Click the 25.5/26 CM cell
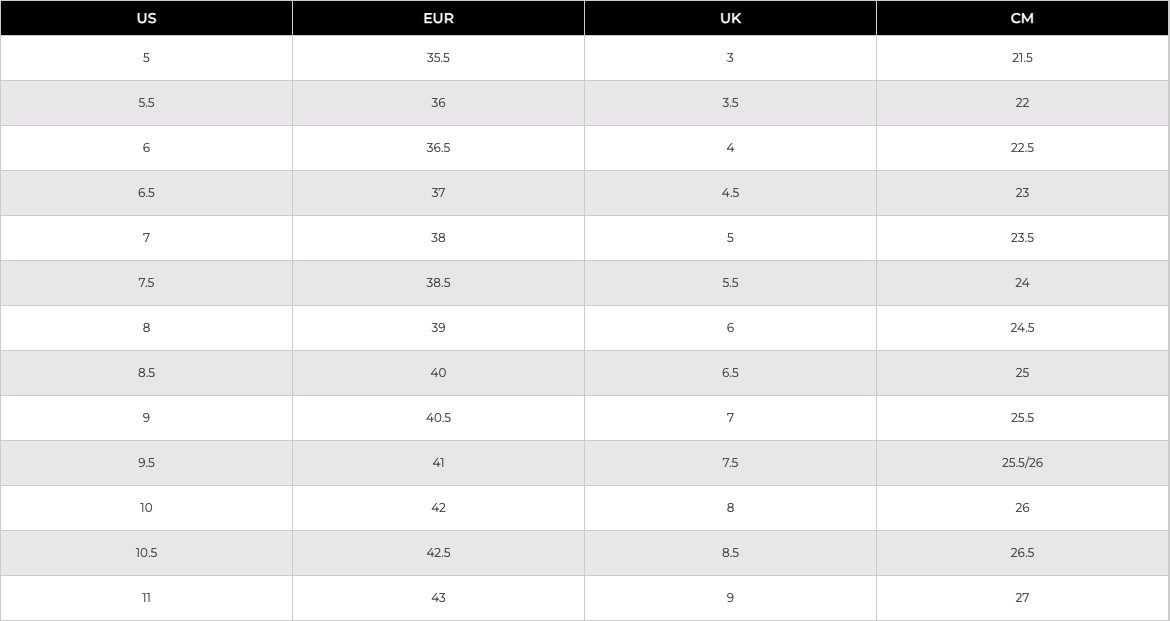 point(1022,463)
